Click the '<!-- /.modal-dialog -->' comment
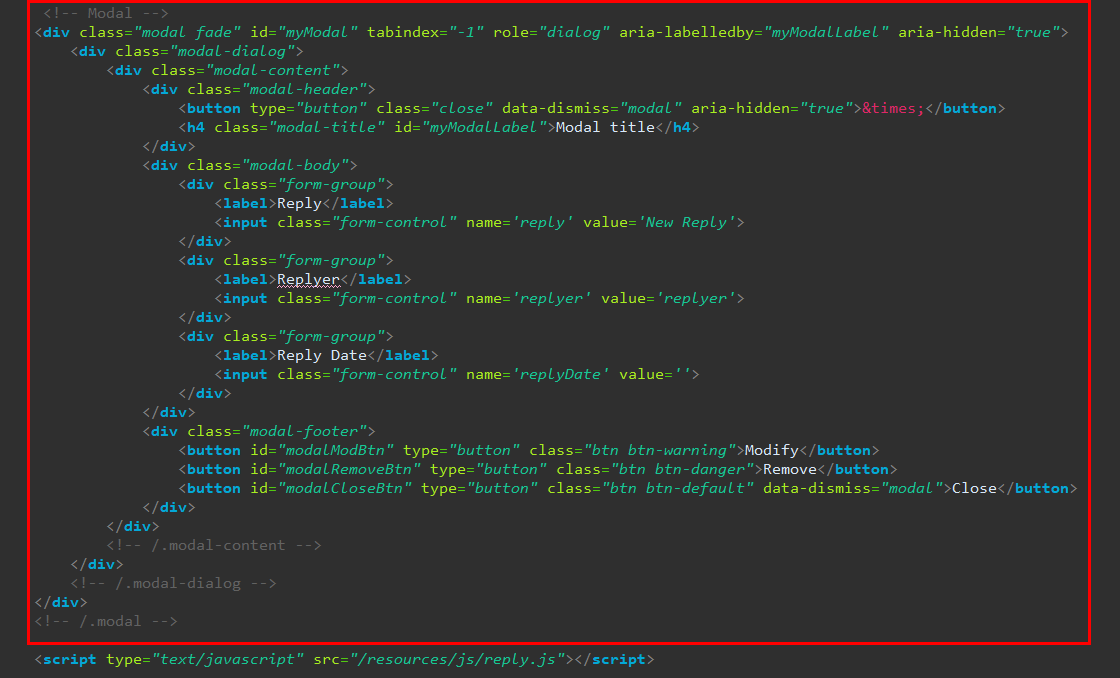 tap(174, 584)
